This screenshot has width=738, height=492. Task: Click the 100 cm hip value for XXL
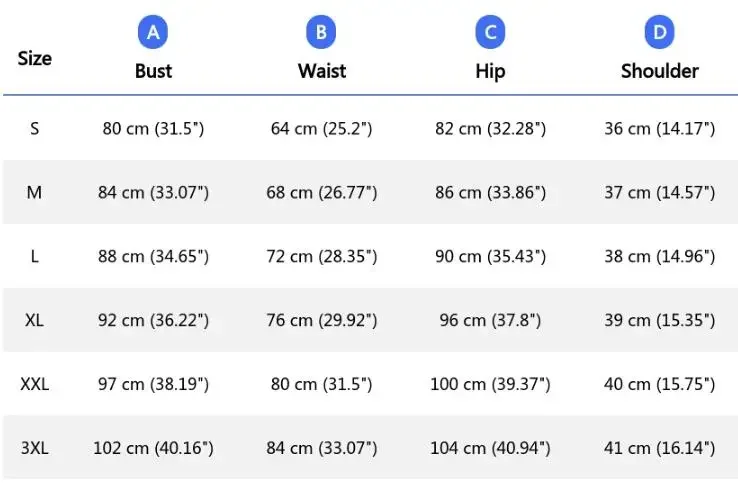490,384
